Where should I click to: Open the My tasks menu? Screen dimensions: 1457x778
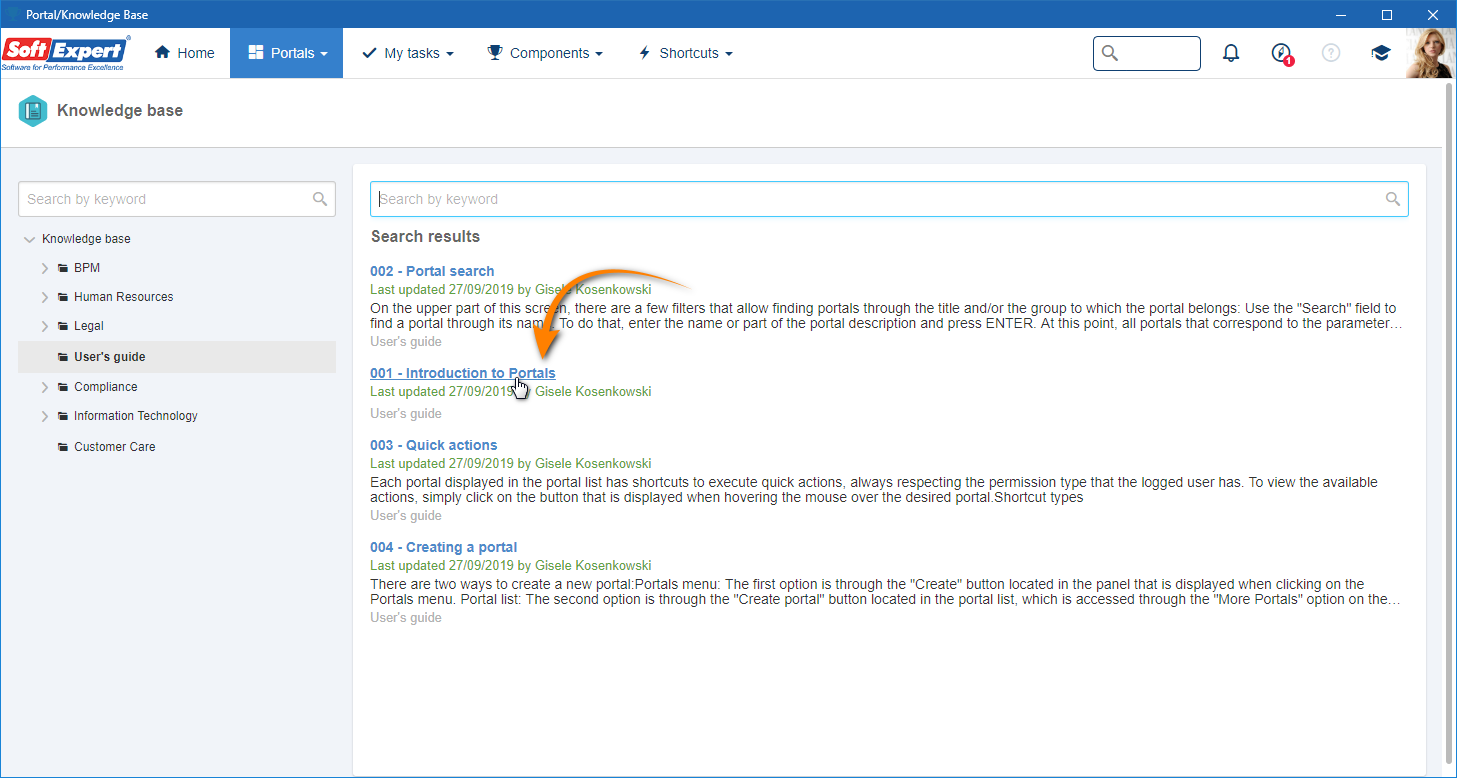pos(407,53)
